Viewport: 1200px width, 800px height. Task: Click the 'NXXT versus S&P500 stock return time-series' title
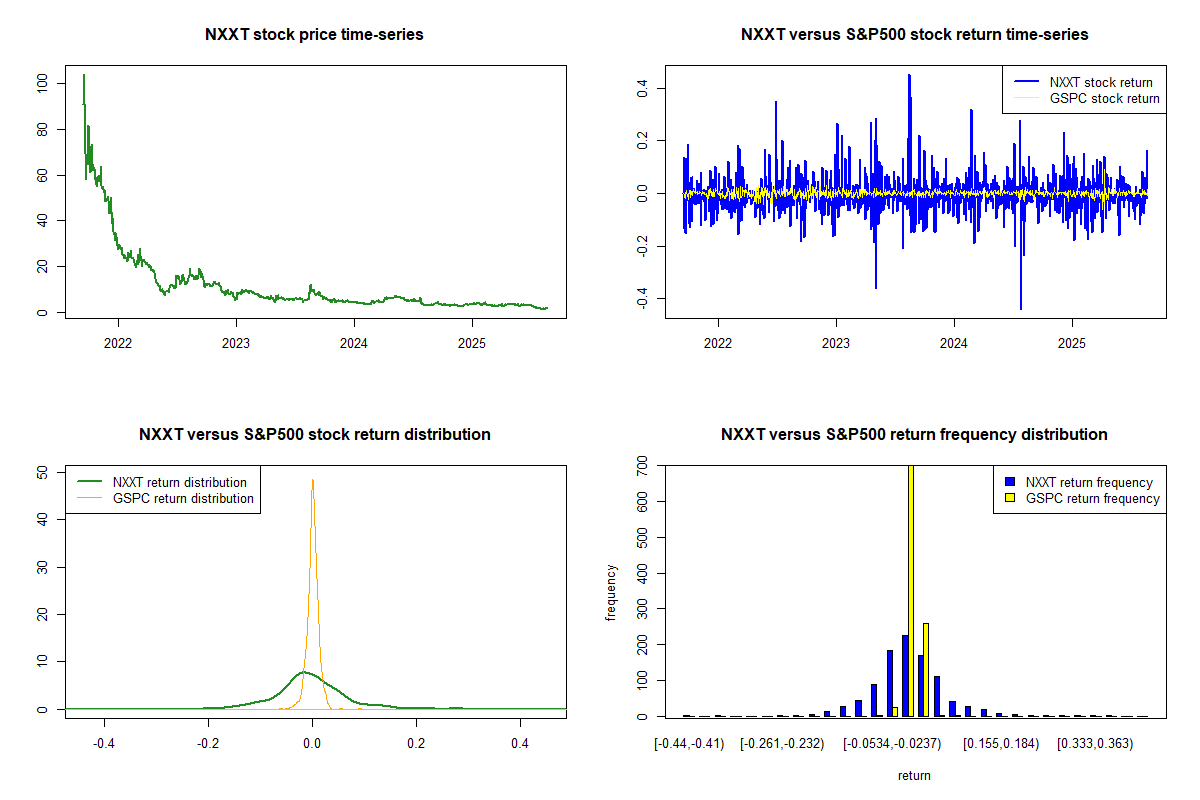(914, 35)
